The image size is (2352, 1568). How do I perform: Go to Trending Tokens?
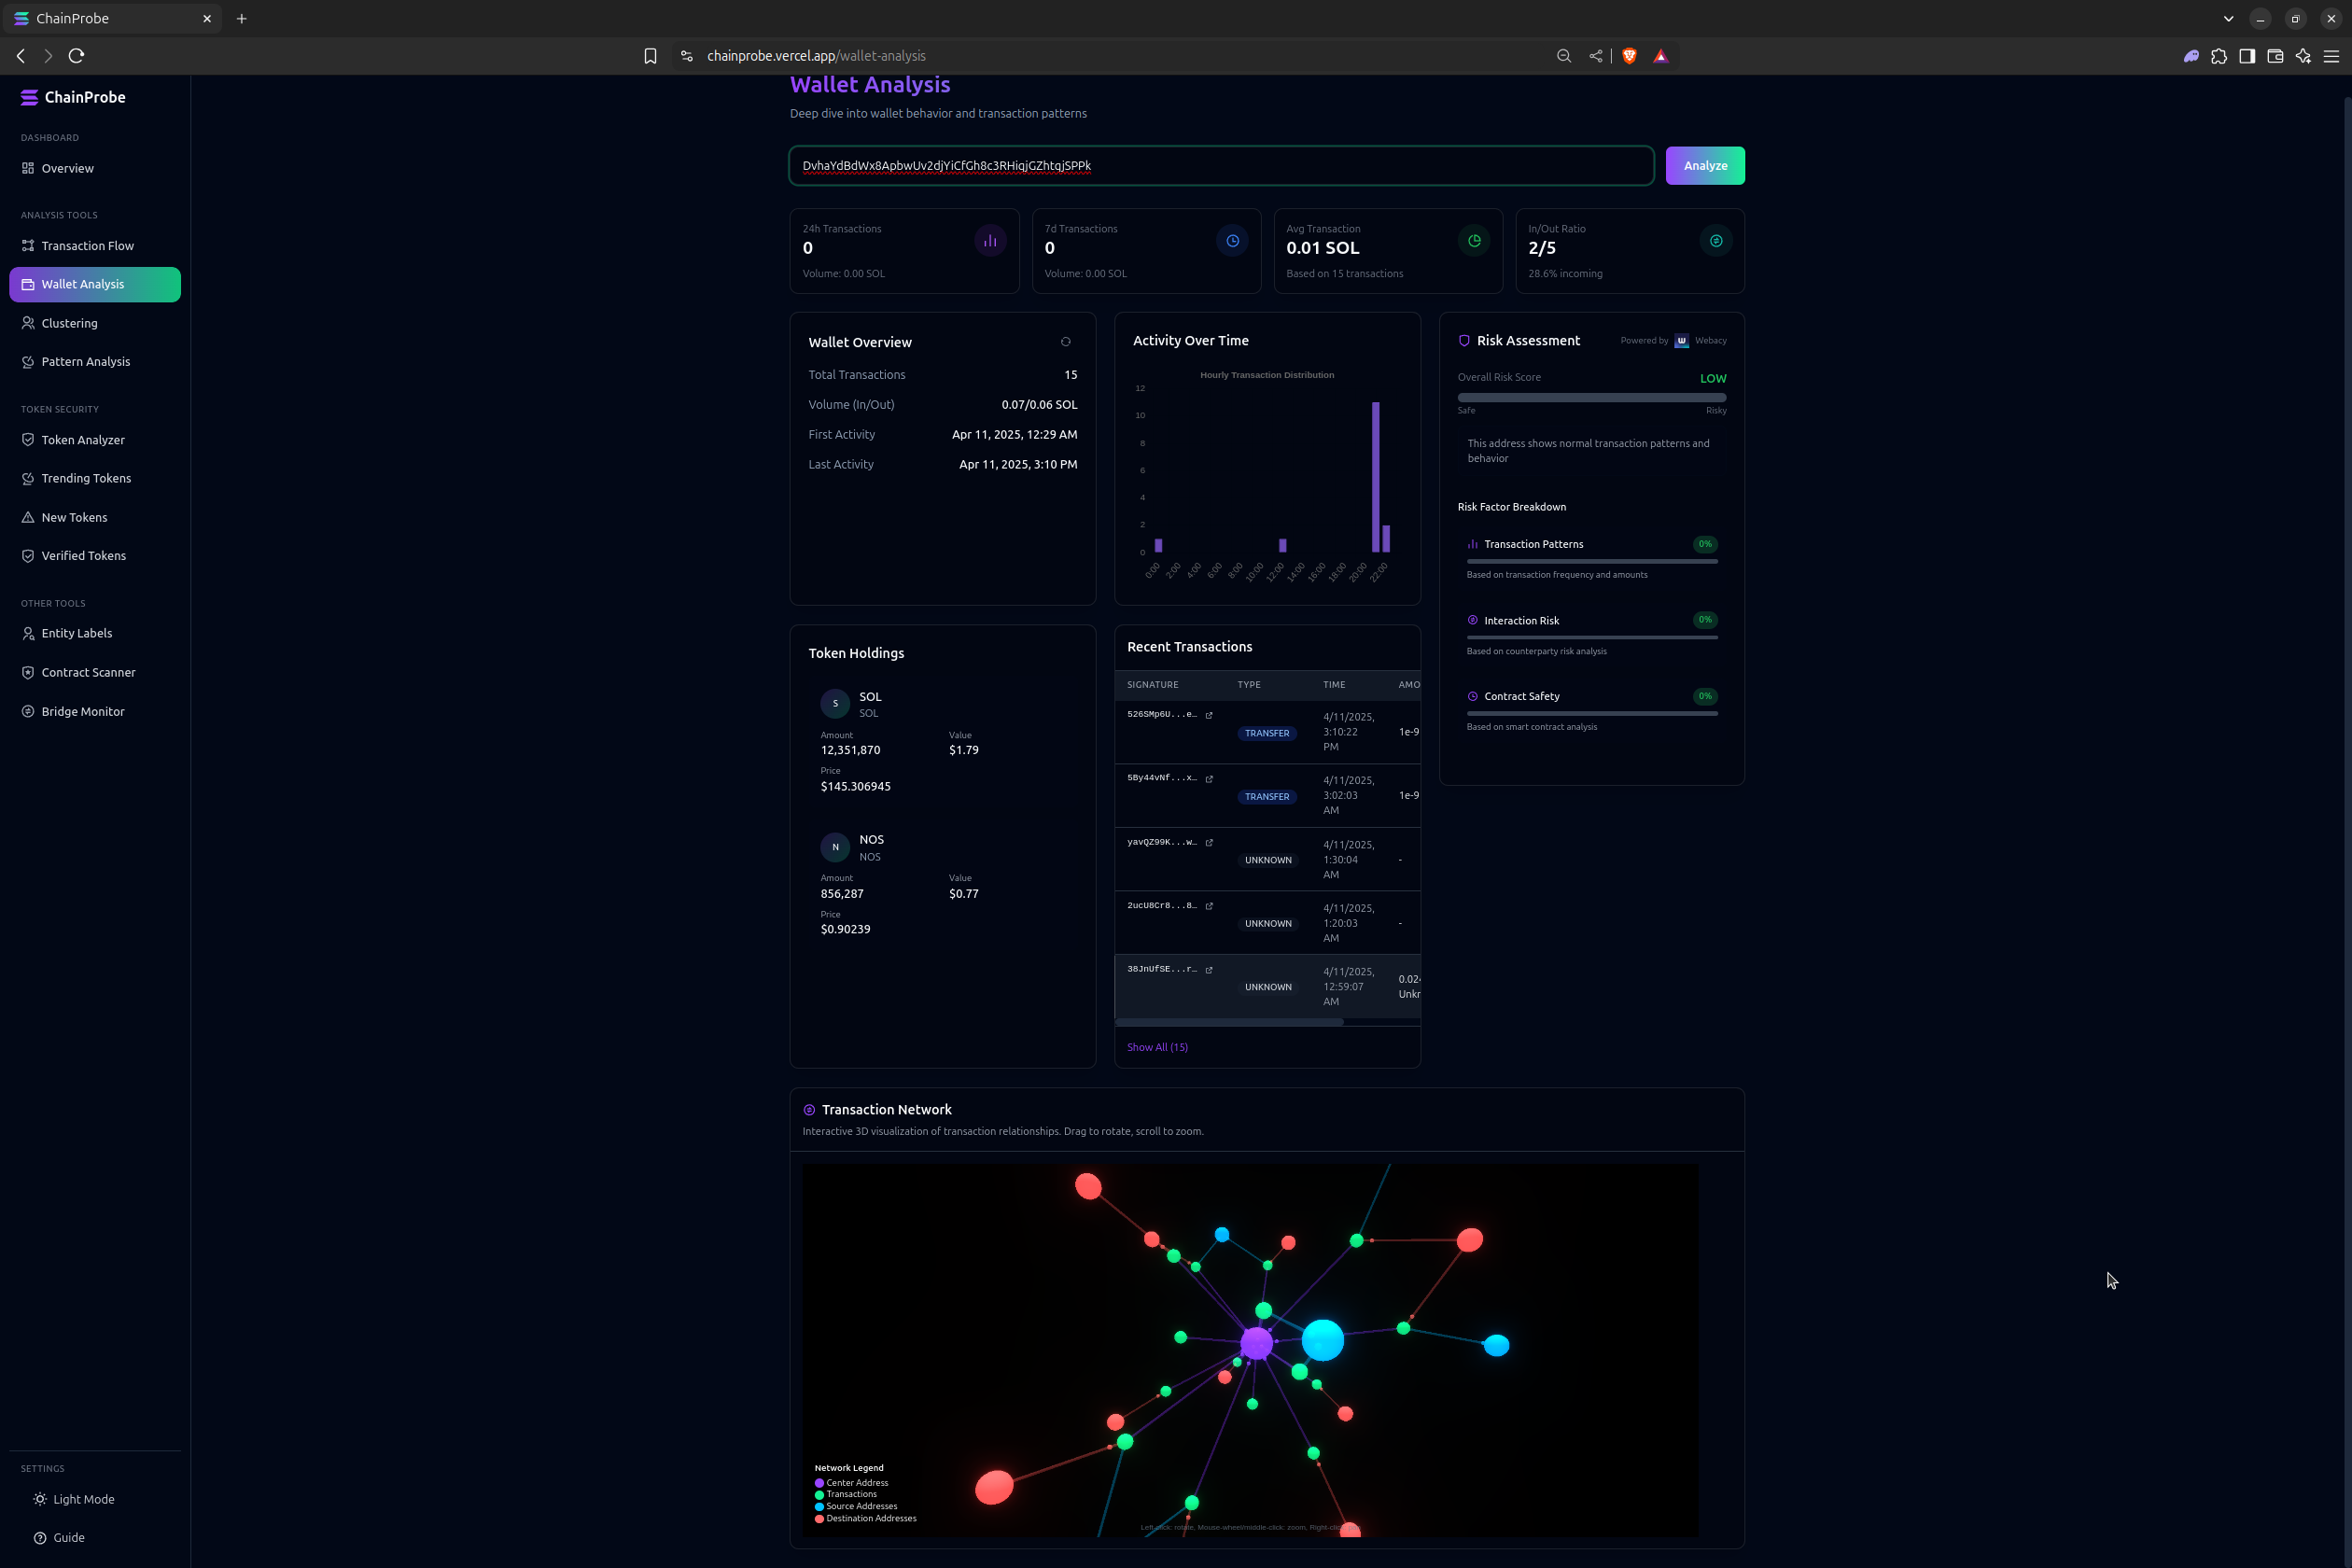pyautogui.click(x=95, y=478)
